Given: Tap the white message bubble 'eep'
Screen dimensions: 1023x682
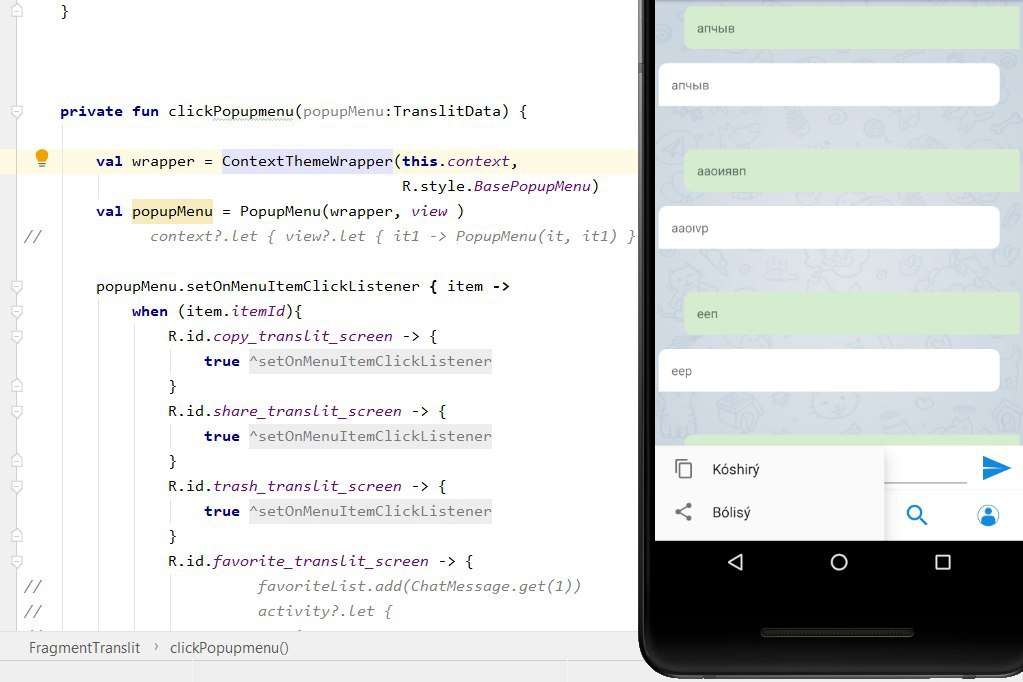Looking at the screenshot, I should click(x=829, y=371).
